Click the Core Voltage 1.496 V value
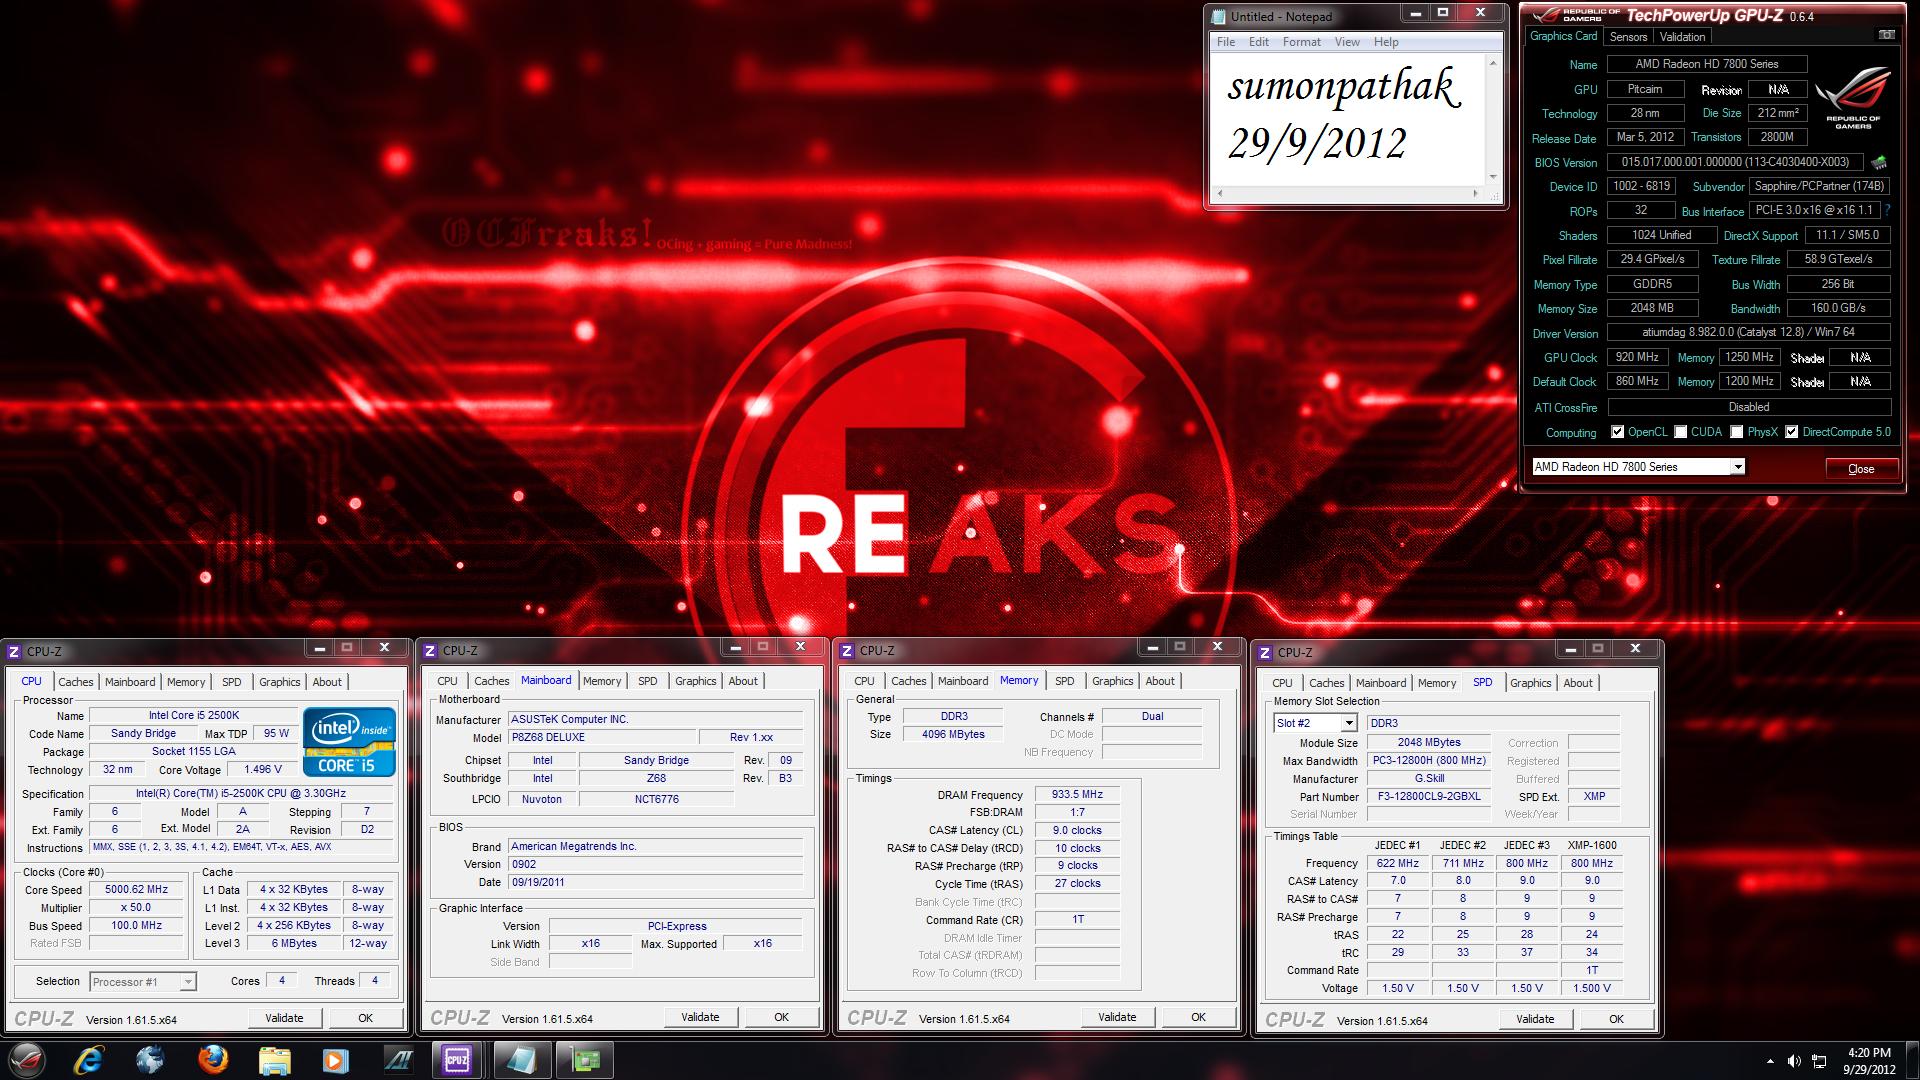 tap(263, 770)
